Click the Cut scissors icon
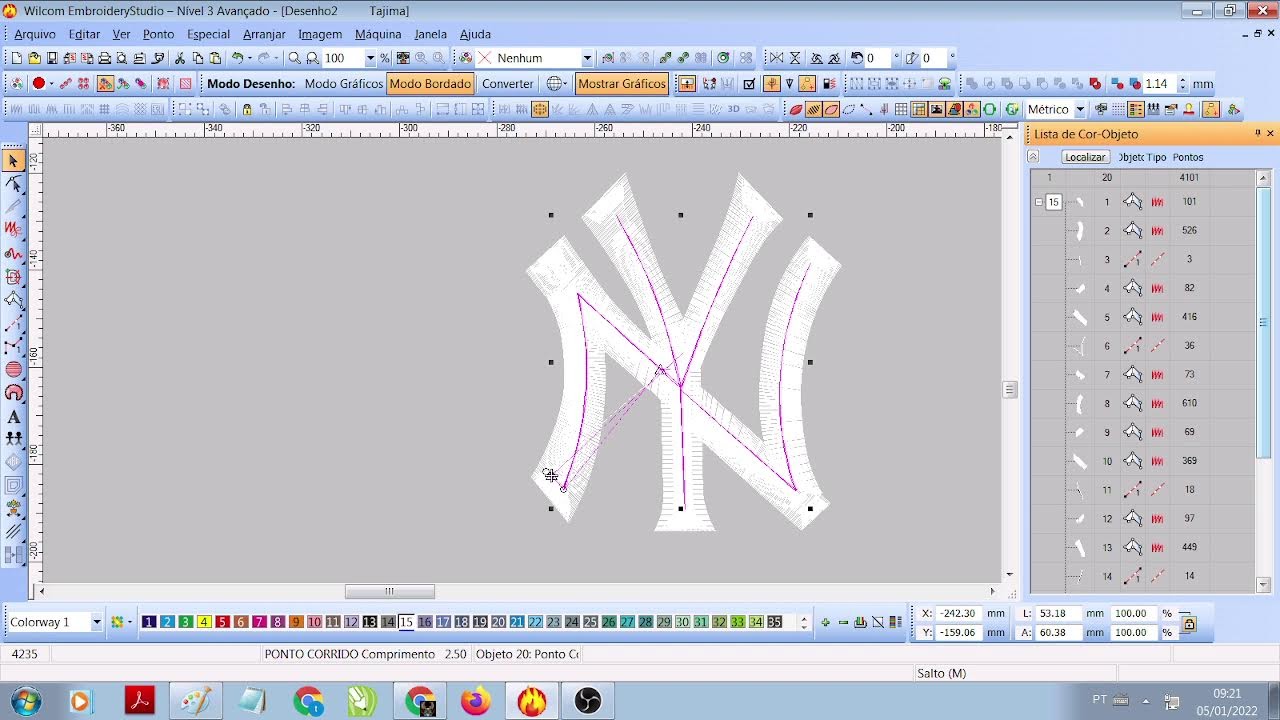This screenshot has width=1280, height=720. pos(180,58)
